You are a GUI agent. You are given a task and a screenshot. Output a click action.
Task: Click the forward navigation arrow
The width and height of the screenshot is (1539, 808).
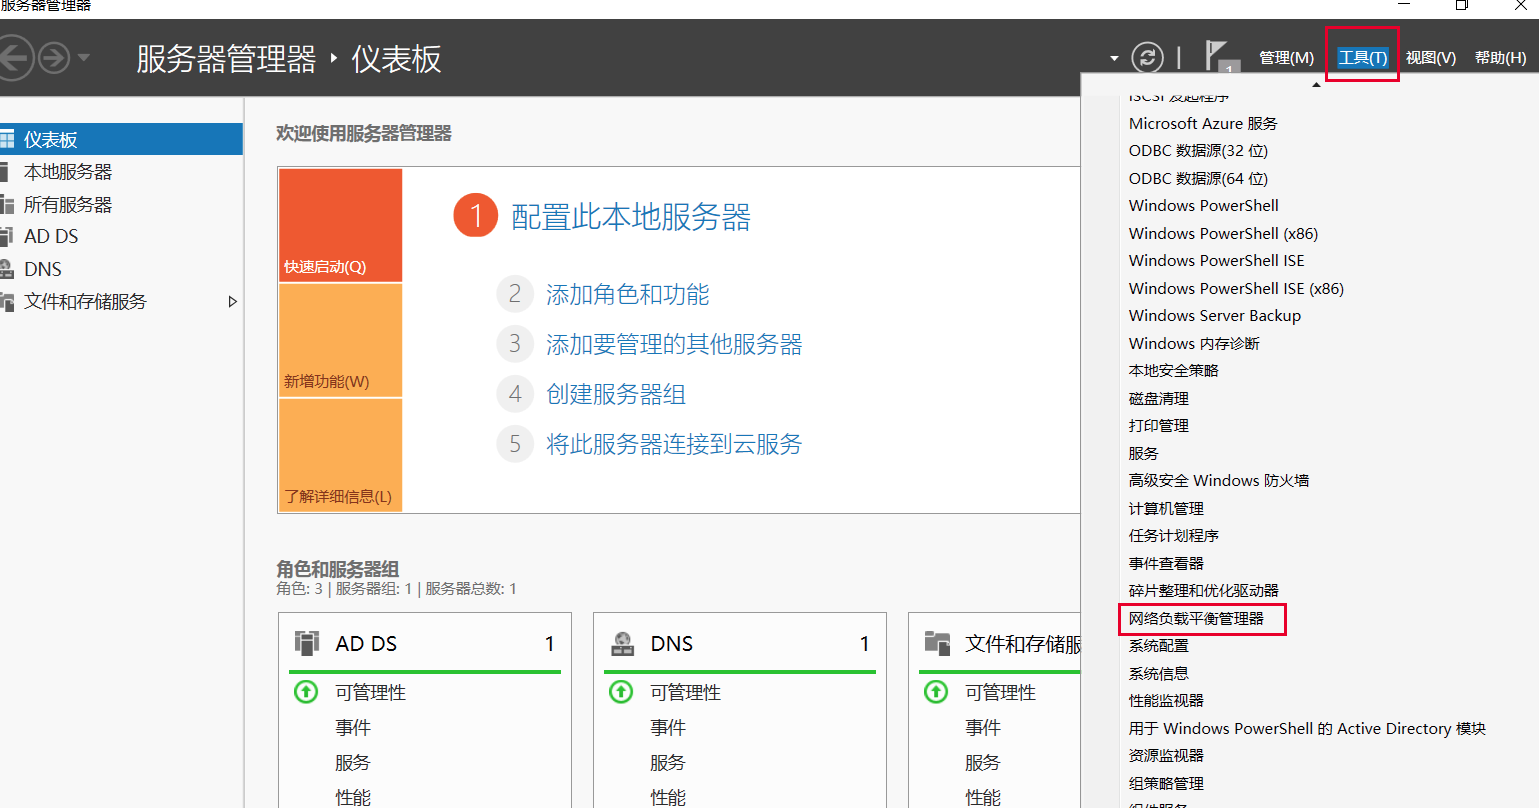pos(53,58)
